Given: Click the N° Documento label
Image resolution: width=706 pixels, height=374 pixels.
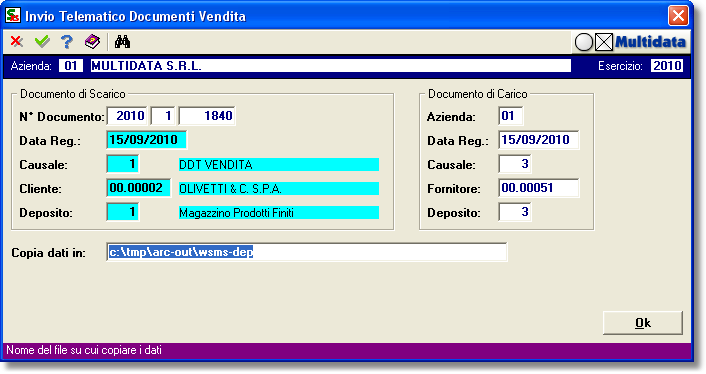Looking at the screenshot, I should [x=62, y=117].
